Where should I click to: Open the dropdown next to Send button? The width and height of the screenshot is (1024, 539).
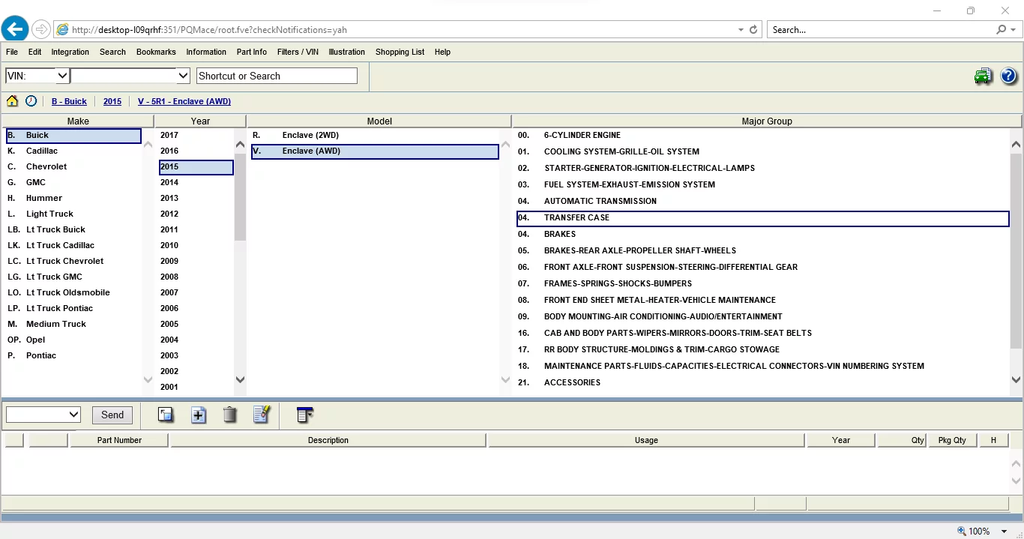(x=43, y=415)
